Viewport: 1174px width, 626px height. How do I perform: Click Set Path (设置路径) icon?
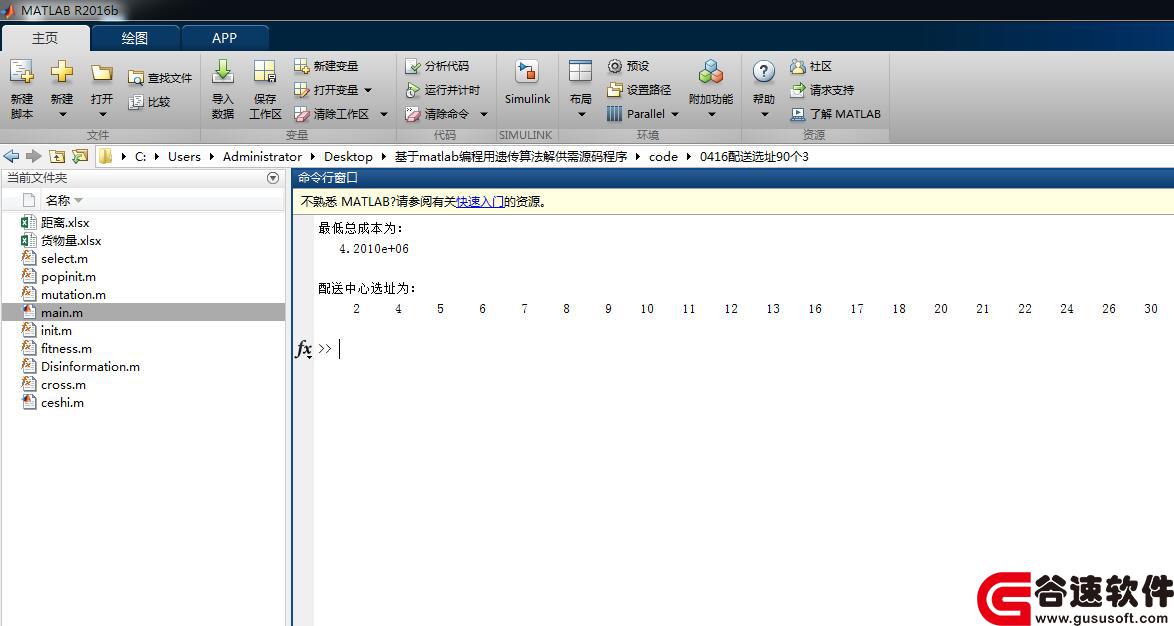click(615, 90)
